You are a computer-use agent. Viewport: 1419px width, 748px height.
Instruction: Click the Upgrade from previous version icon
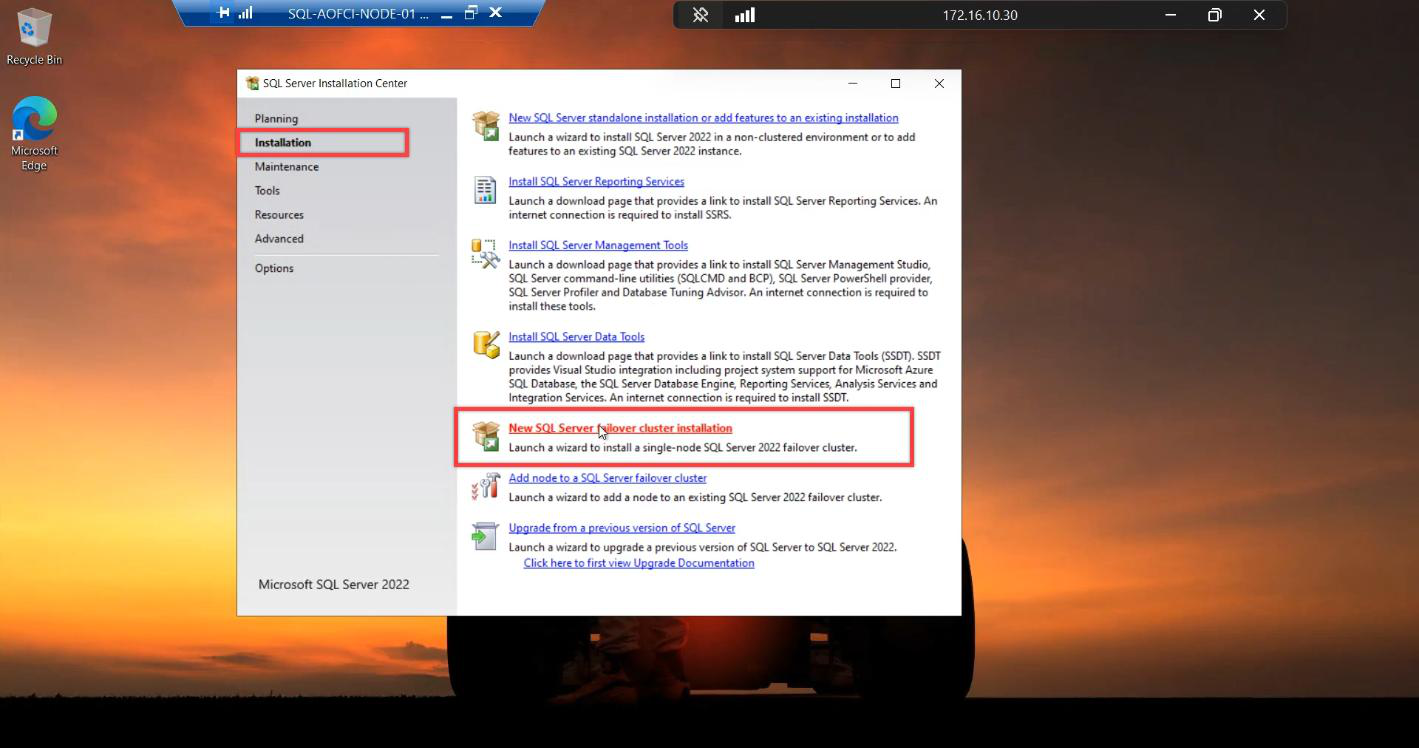(x=485, y=536)
